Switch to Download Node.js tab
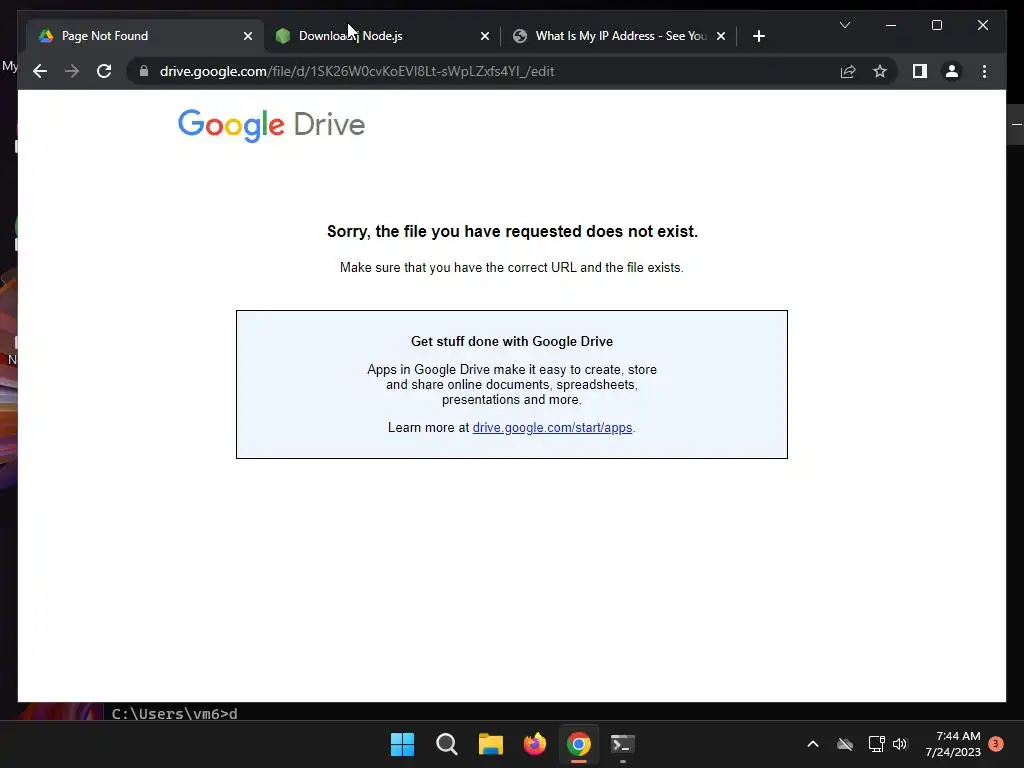The width and height of the screenshot is (1024, 768). point(382,36)
